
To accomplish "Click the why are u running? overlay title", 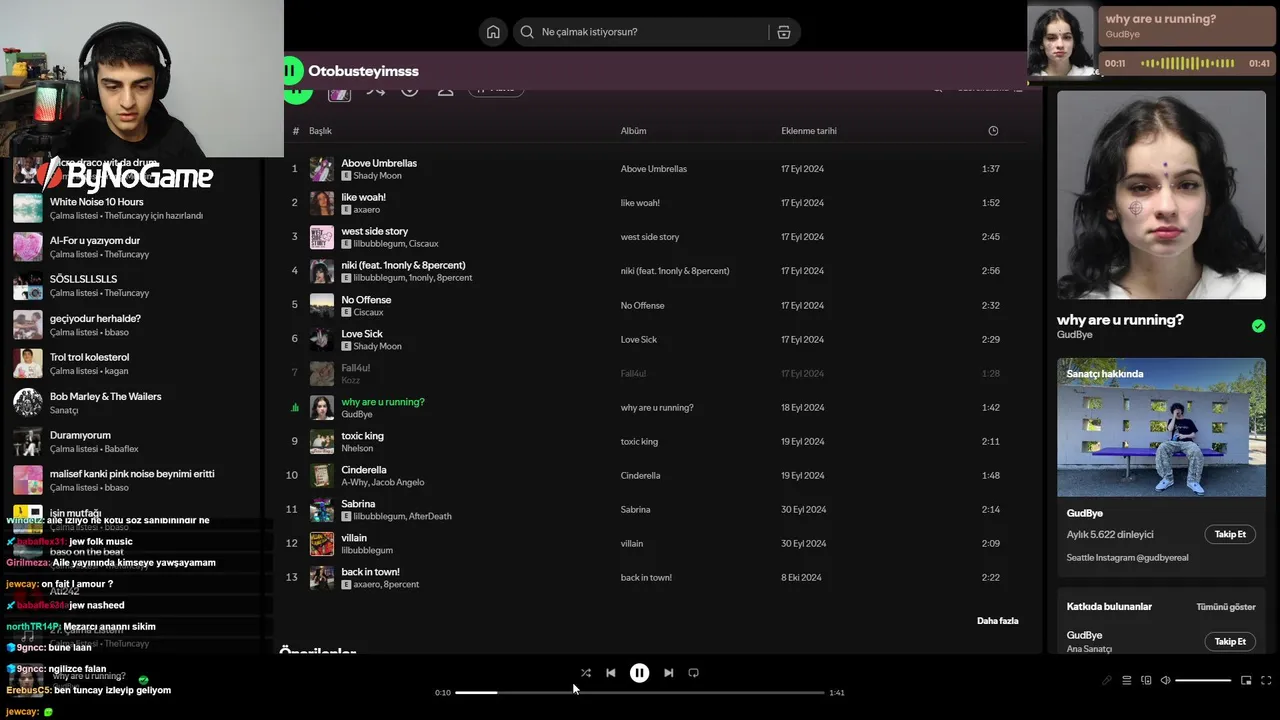I will (1161, 19).
